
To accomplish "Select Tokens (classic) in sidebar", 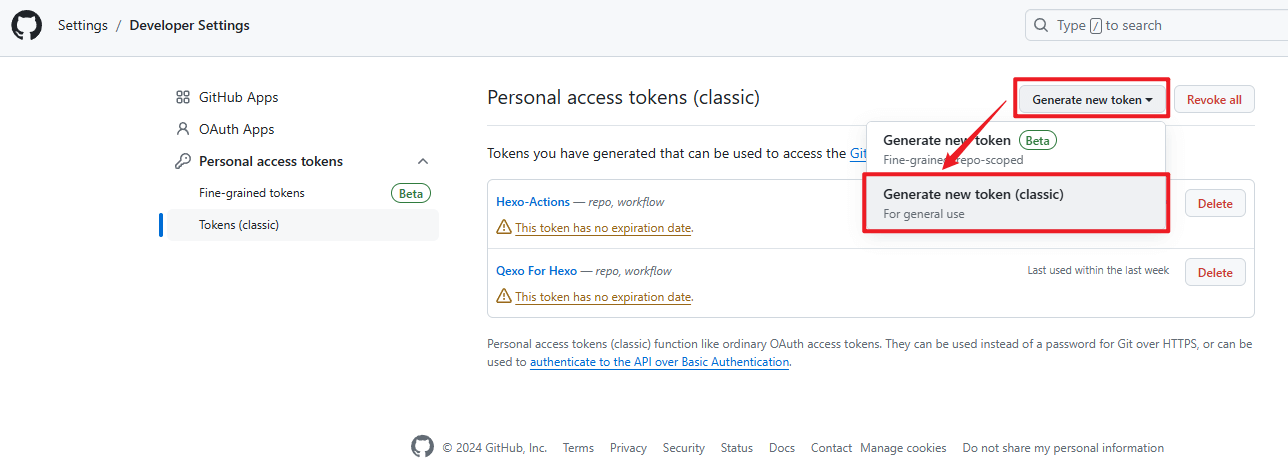I will pos(239,225).
